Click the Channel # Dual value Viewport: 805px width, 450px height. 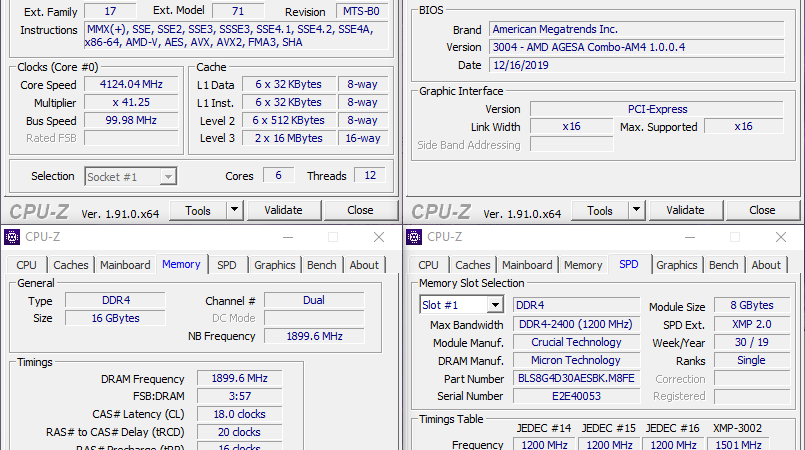[314, 300]
